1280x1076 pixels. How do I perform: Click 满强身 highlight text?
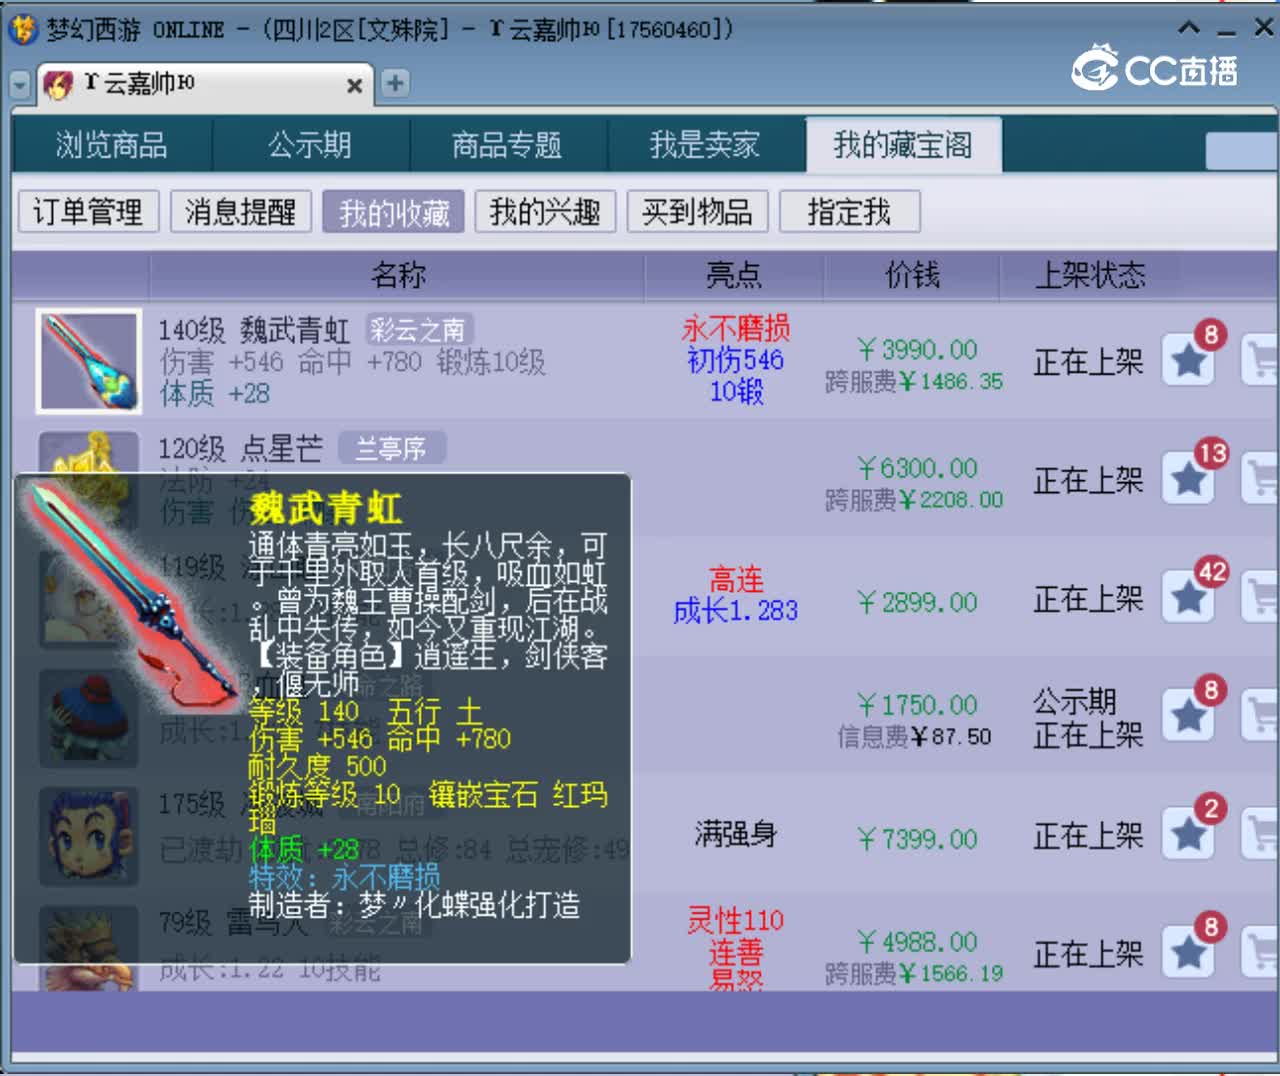click(x=736, y=834)
